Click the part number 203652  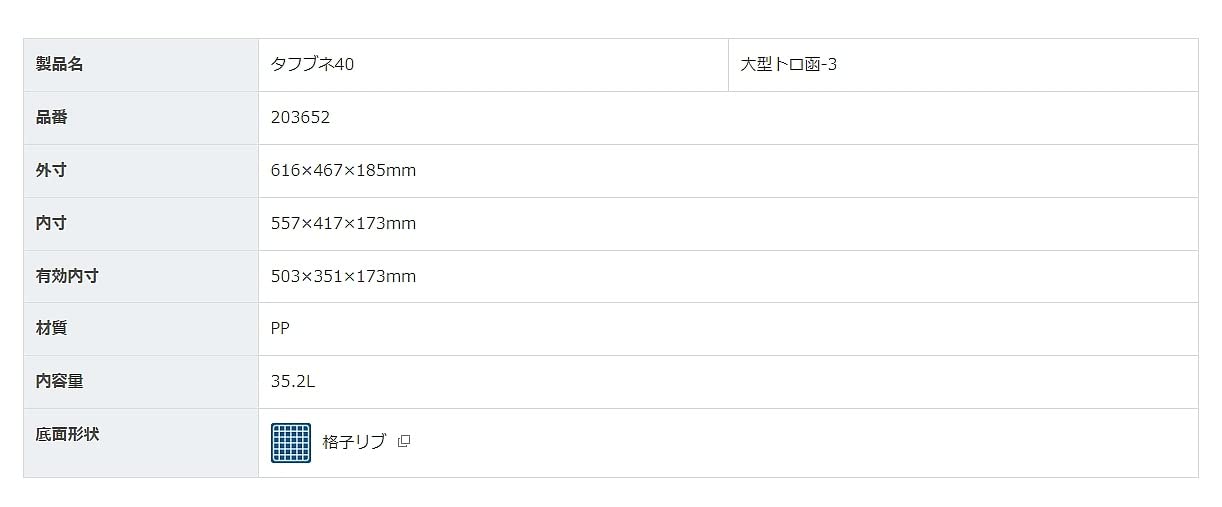click(300, 118)
